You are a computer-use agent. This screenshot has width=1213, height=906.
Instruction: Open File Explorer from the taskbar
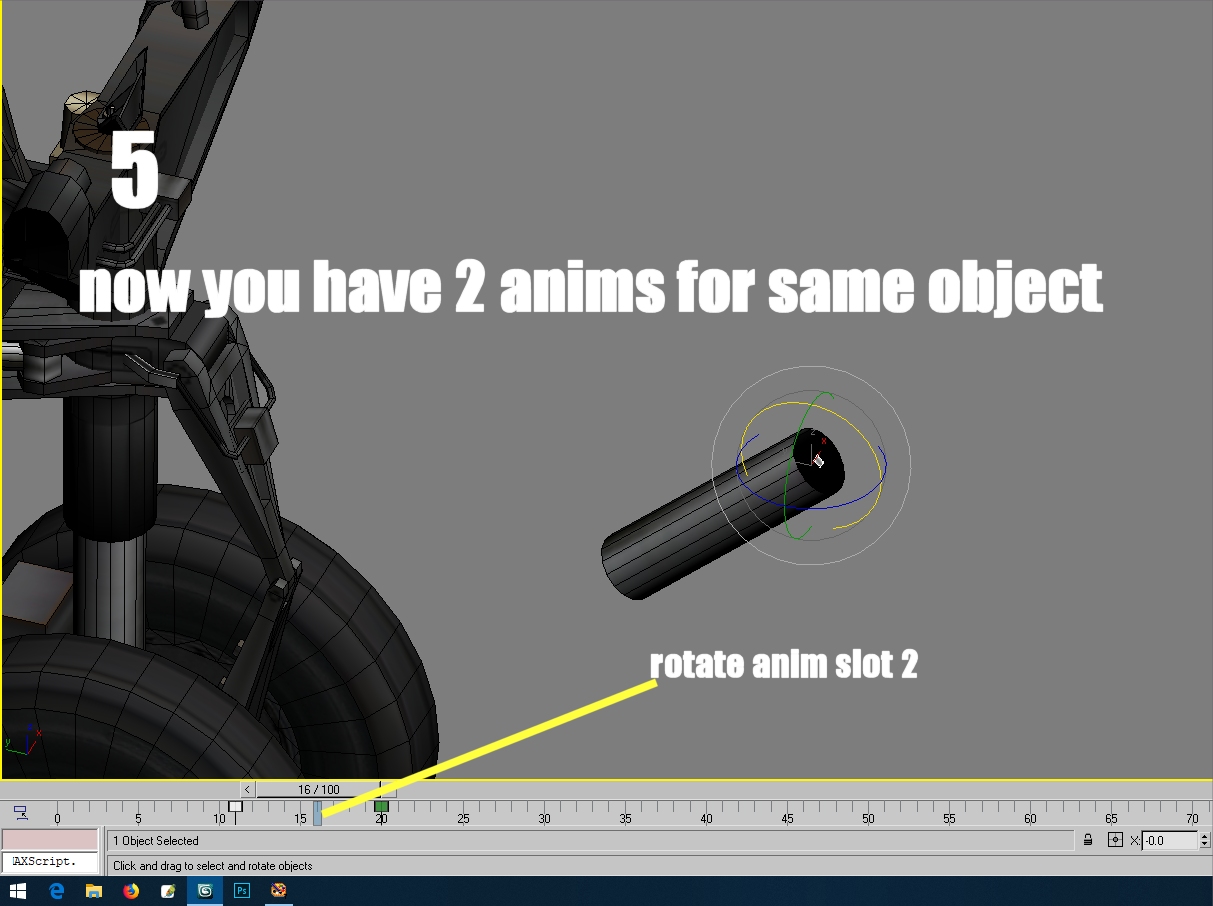click(93, 890)
